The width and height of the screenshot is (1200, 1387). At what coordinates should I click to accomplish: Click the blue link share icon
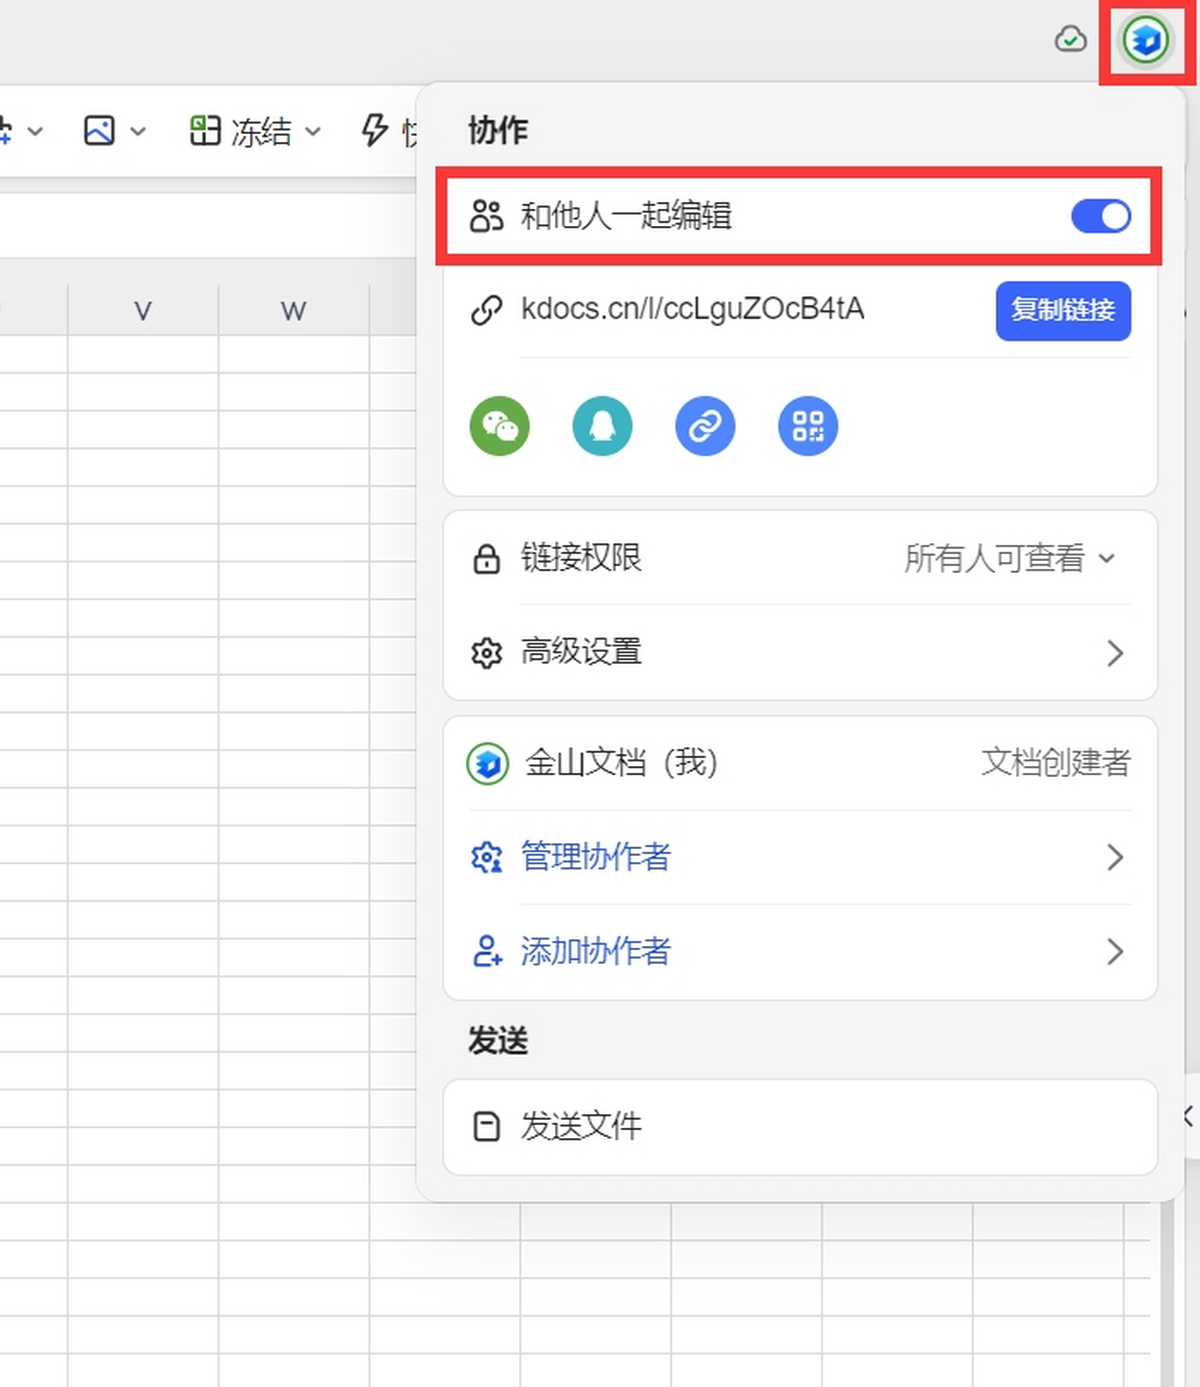click(x=705, y=426)
